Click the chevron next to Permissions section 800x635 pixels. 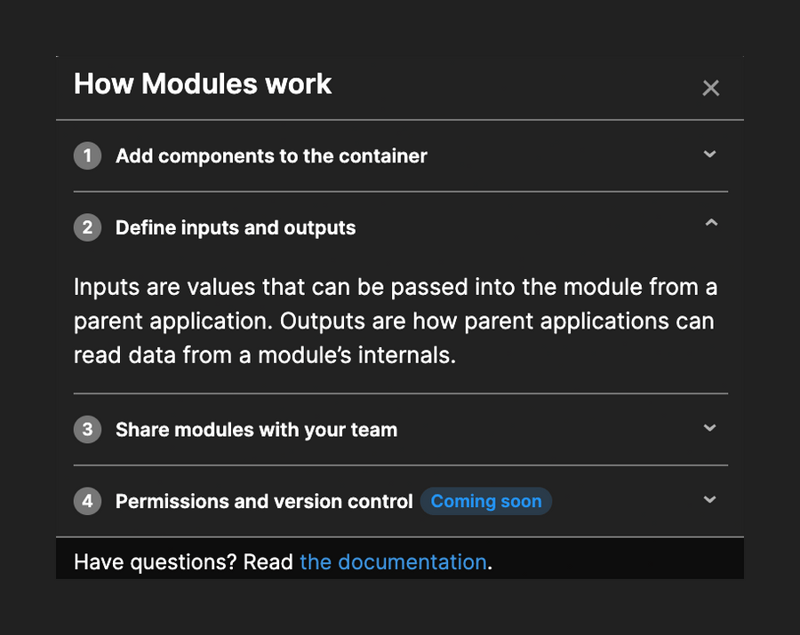pyautogui.click(x=710, y=500)
